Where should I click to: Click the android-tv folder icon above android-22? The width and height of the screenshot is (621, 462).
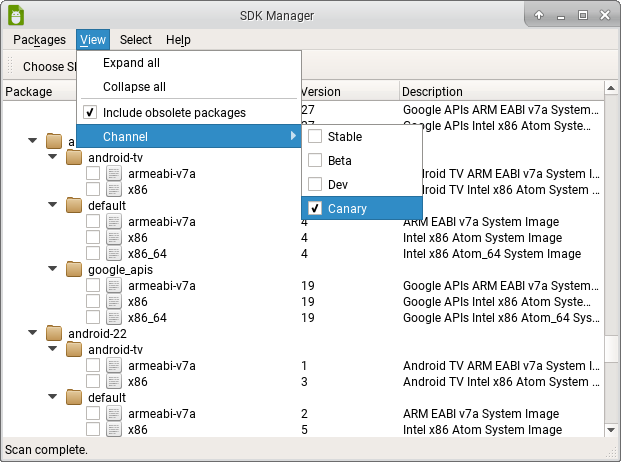[x=74, y=158]
